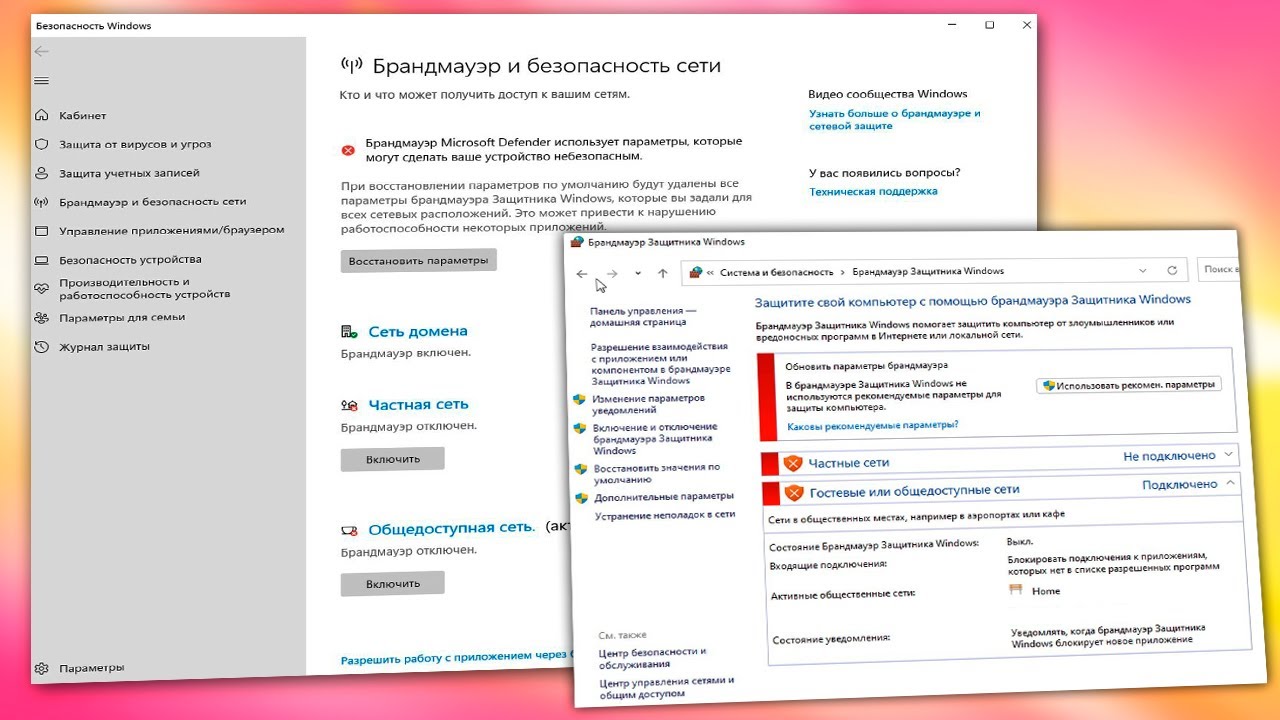
Task: Open the Общедоступная сеть link
Action: click(452, 528)
